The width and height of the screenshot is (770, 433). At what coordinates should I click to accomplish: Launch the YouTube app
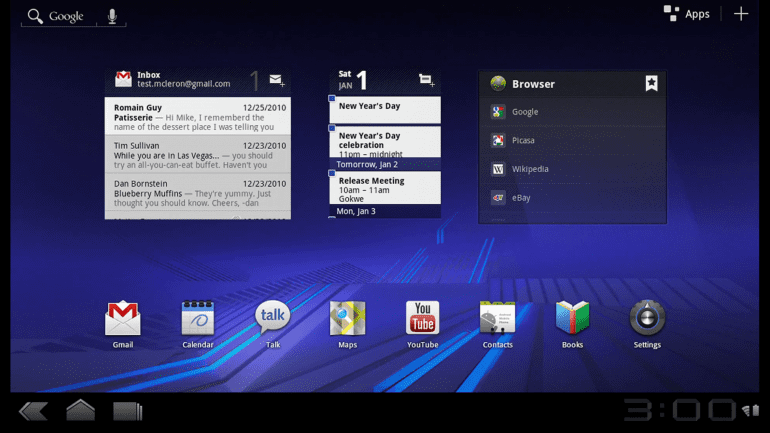pyautogui.click(x=422, y=318)
